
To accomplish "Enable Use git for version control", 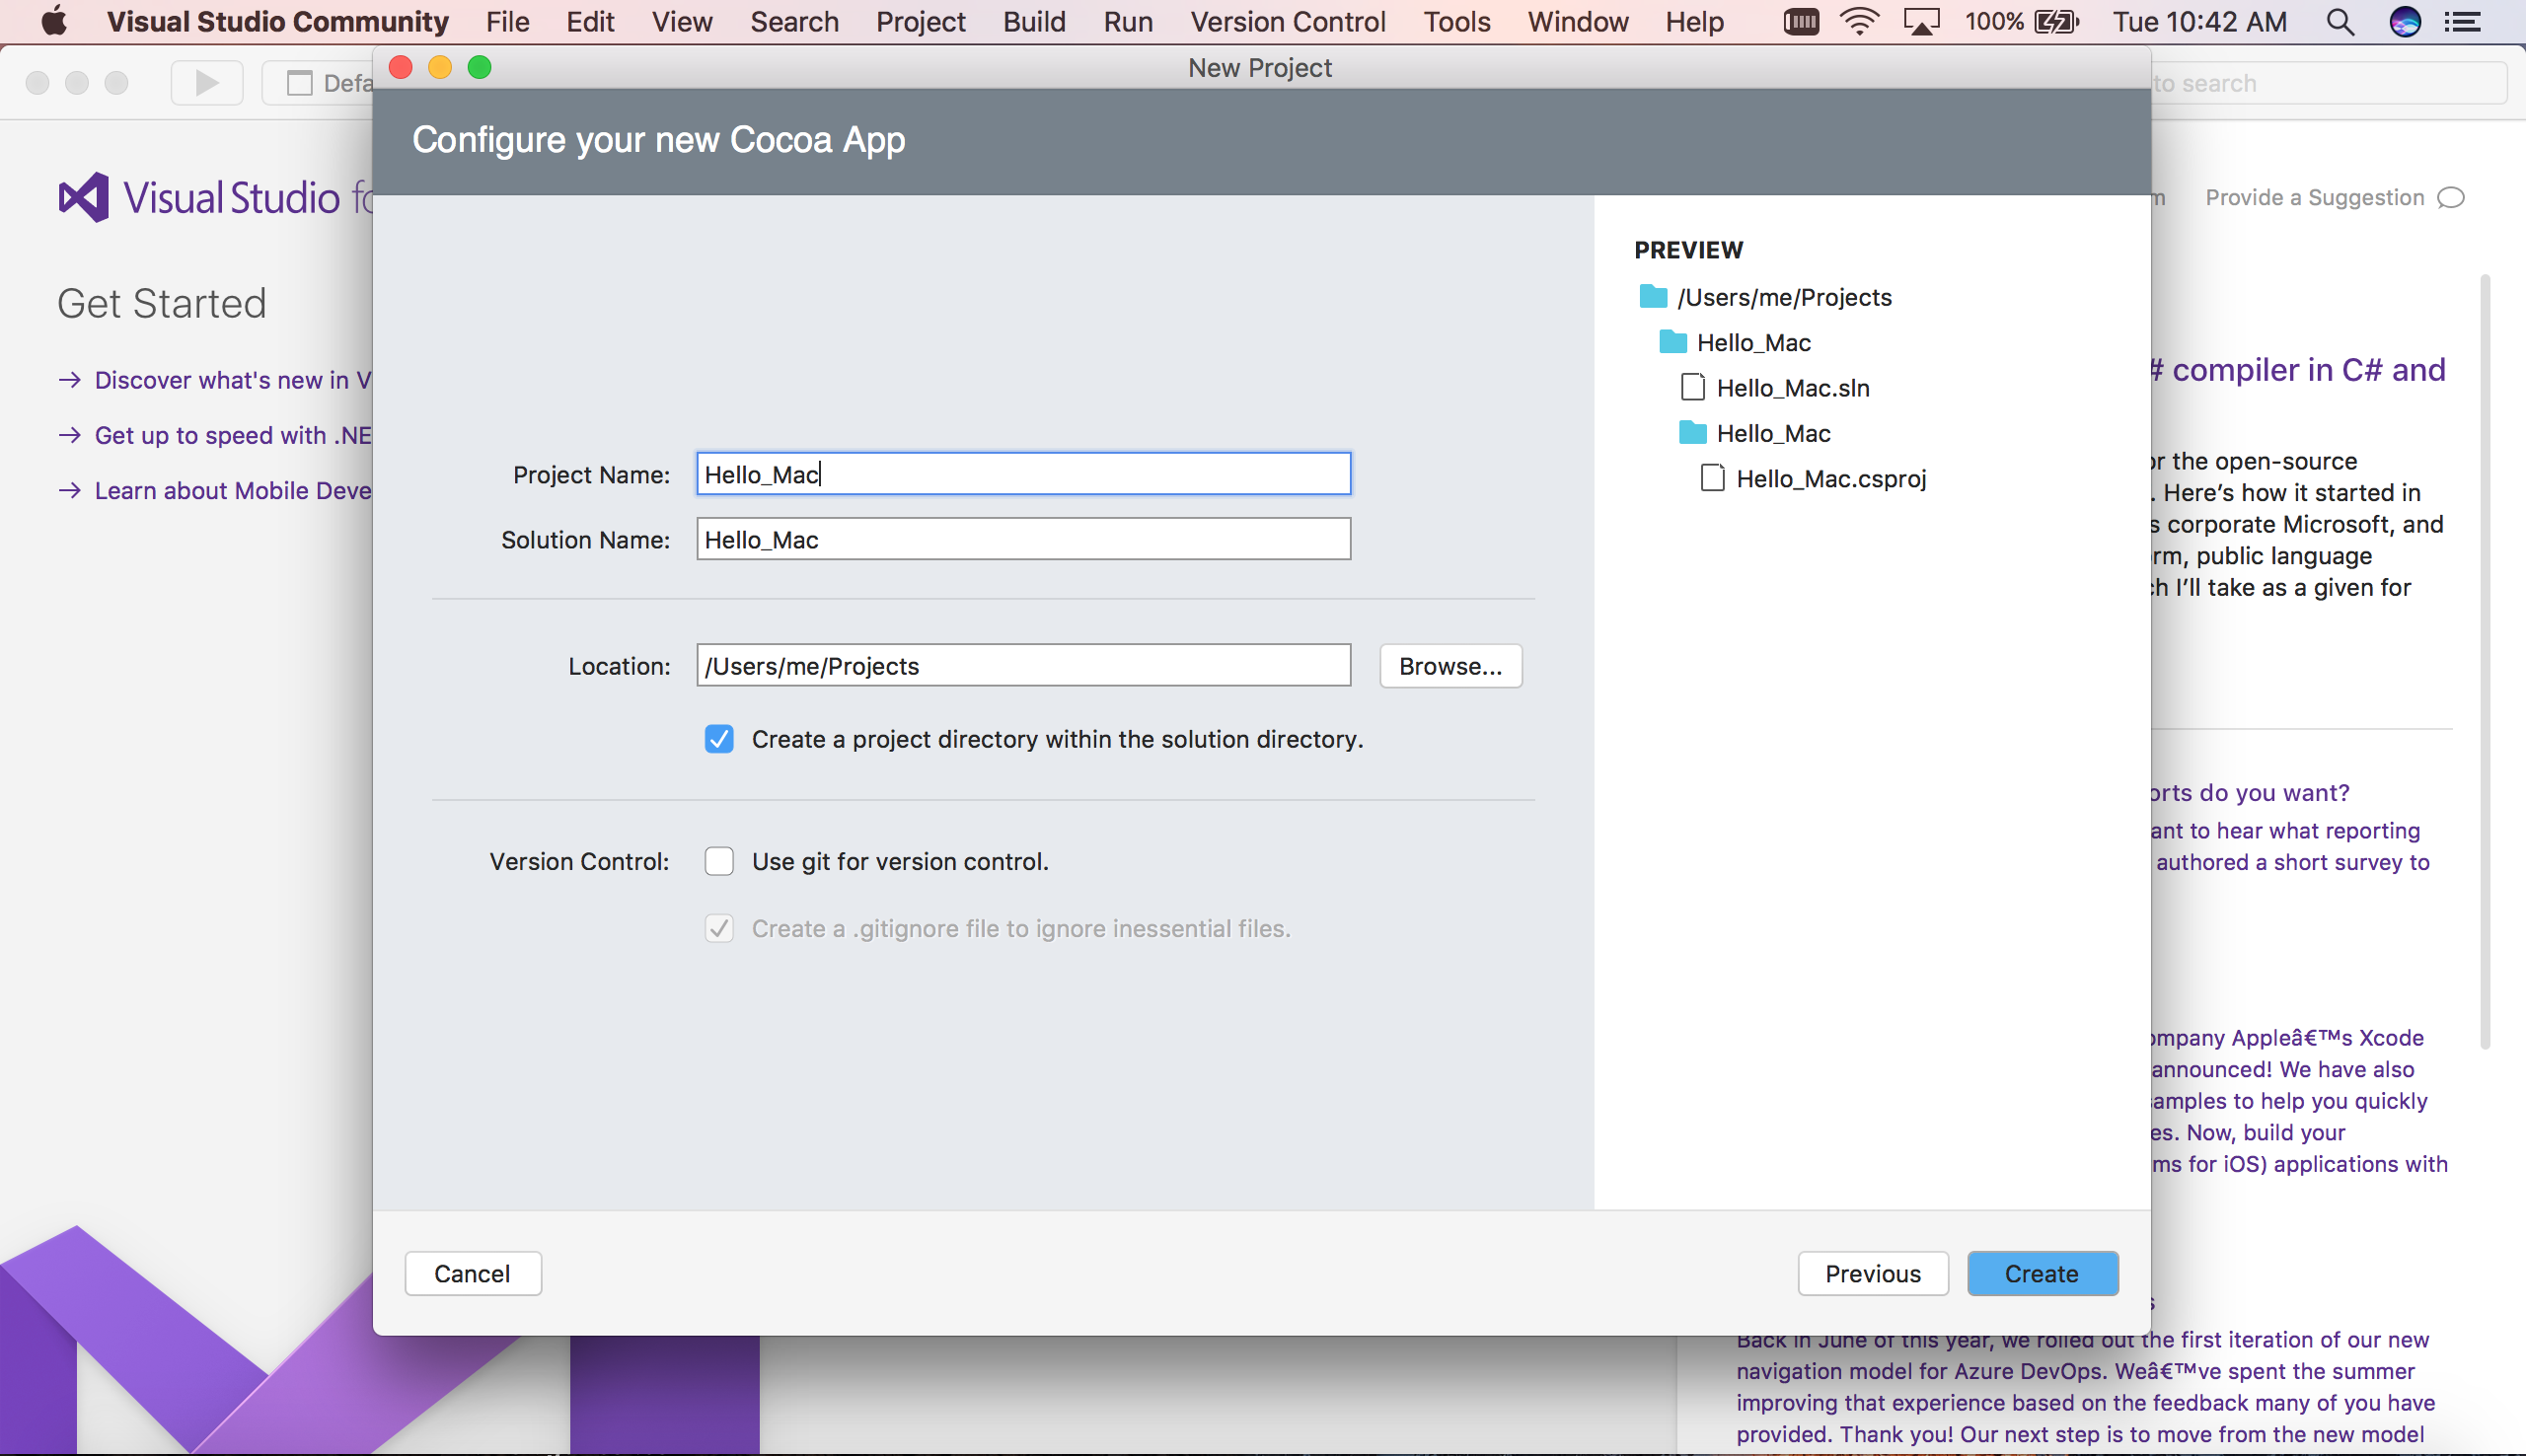I will (718, 861).
